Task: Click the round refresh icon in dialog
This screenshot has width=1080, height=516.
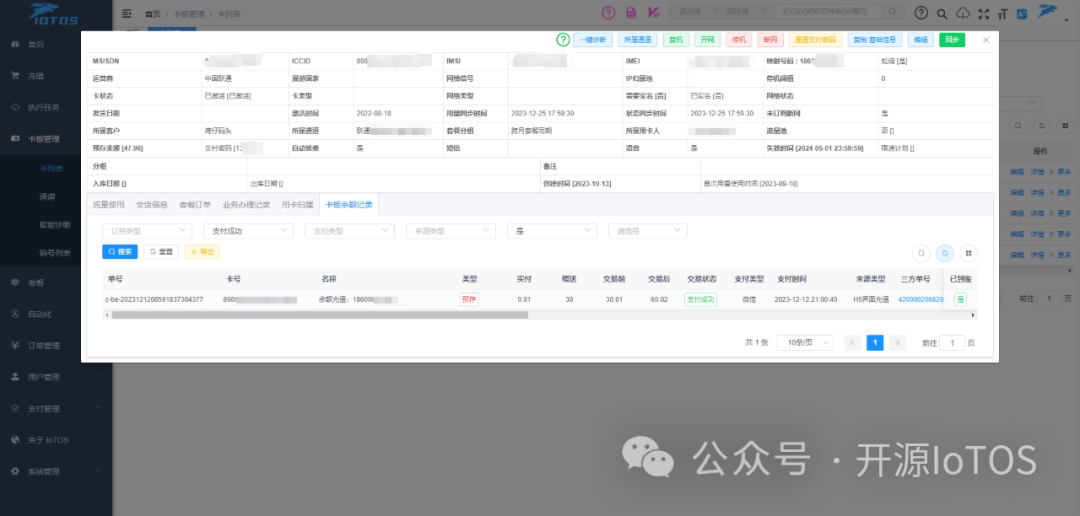Action: tap(945, 254)
